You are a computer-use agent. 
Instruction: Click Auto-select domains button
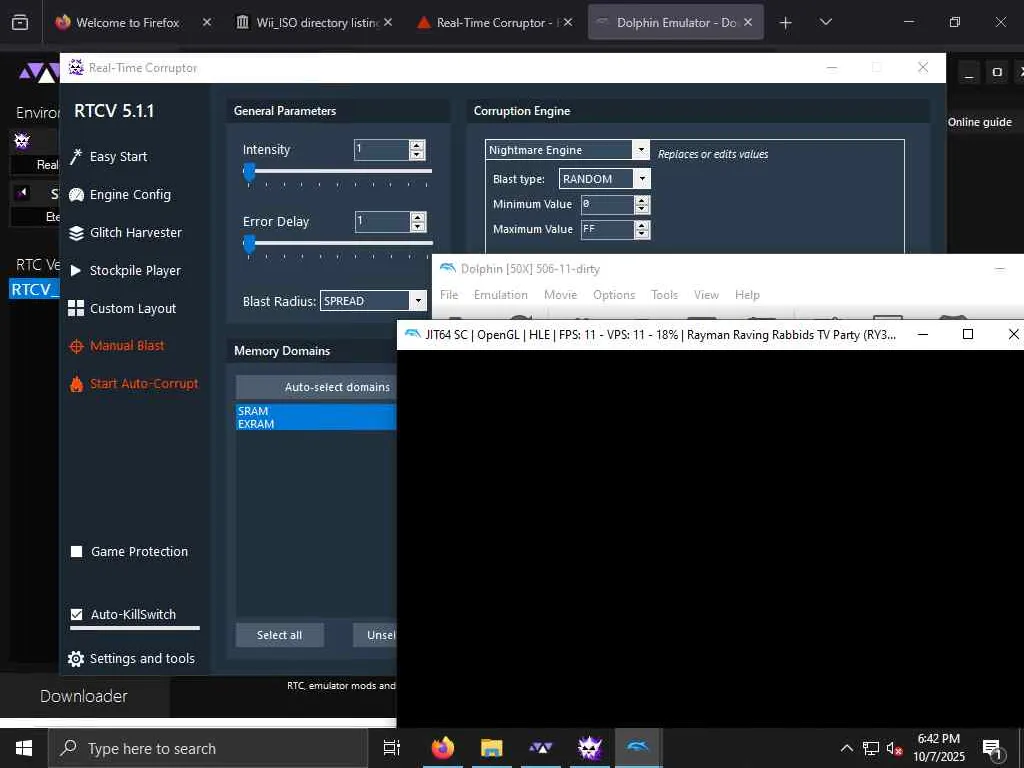pyautogui.click(x=316, y=387)
